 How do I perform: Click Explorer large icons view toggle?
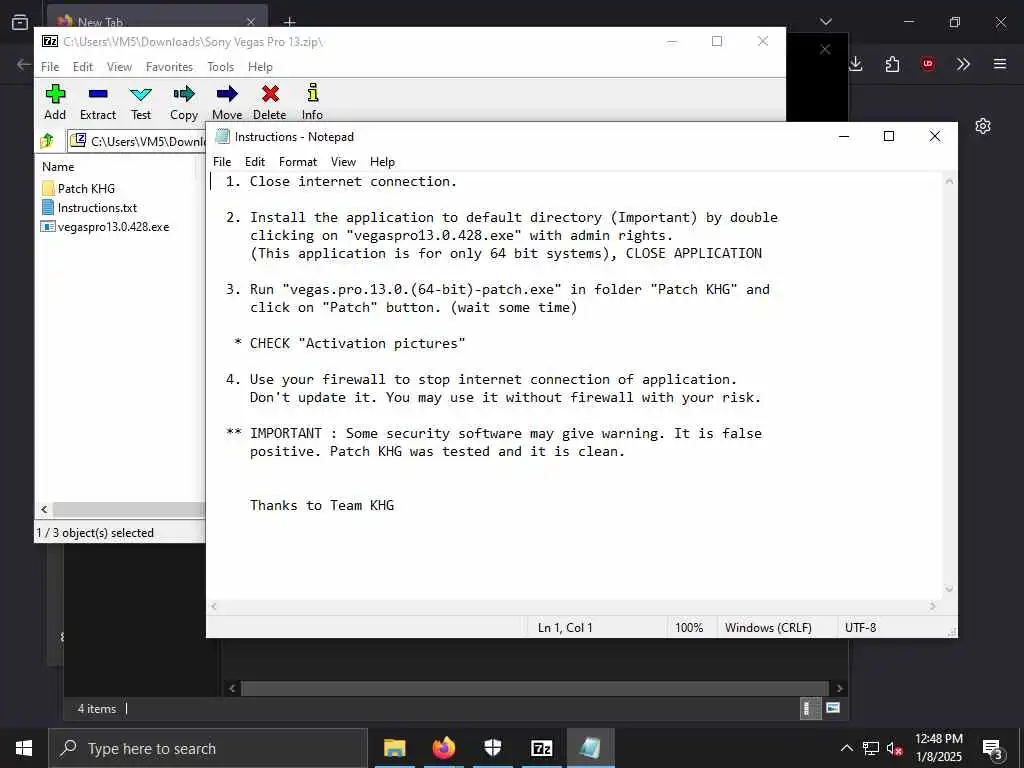832,708
